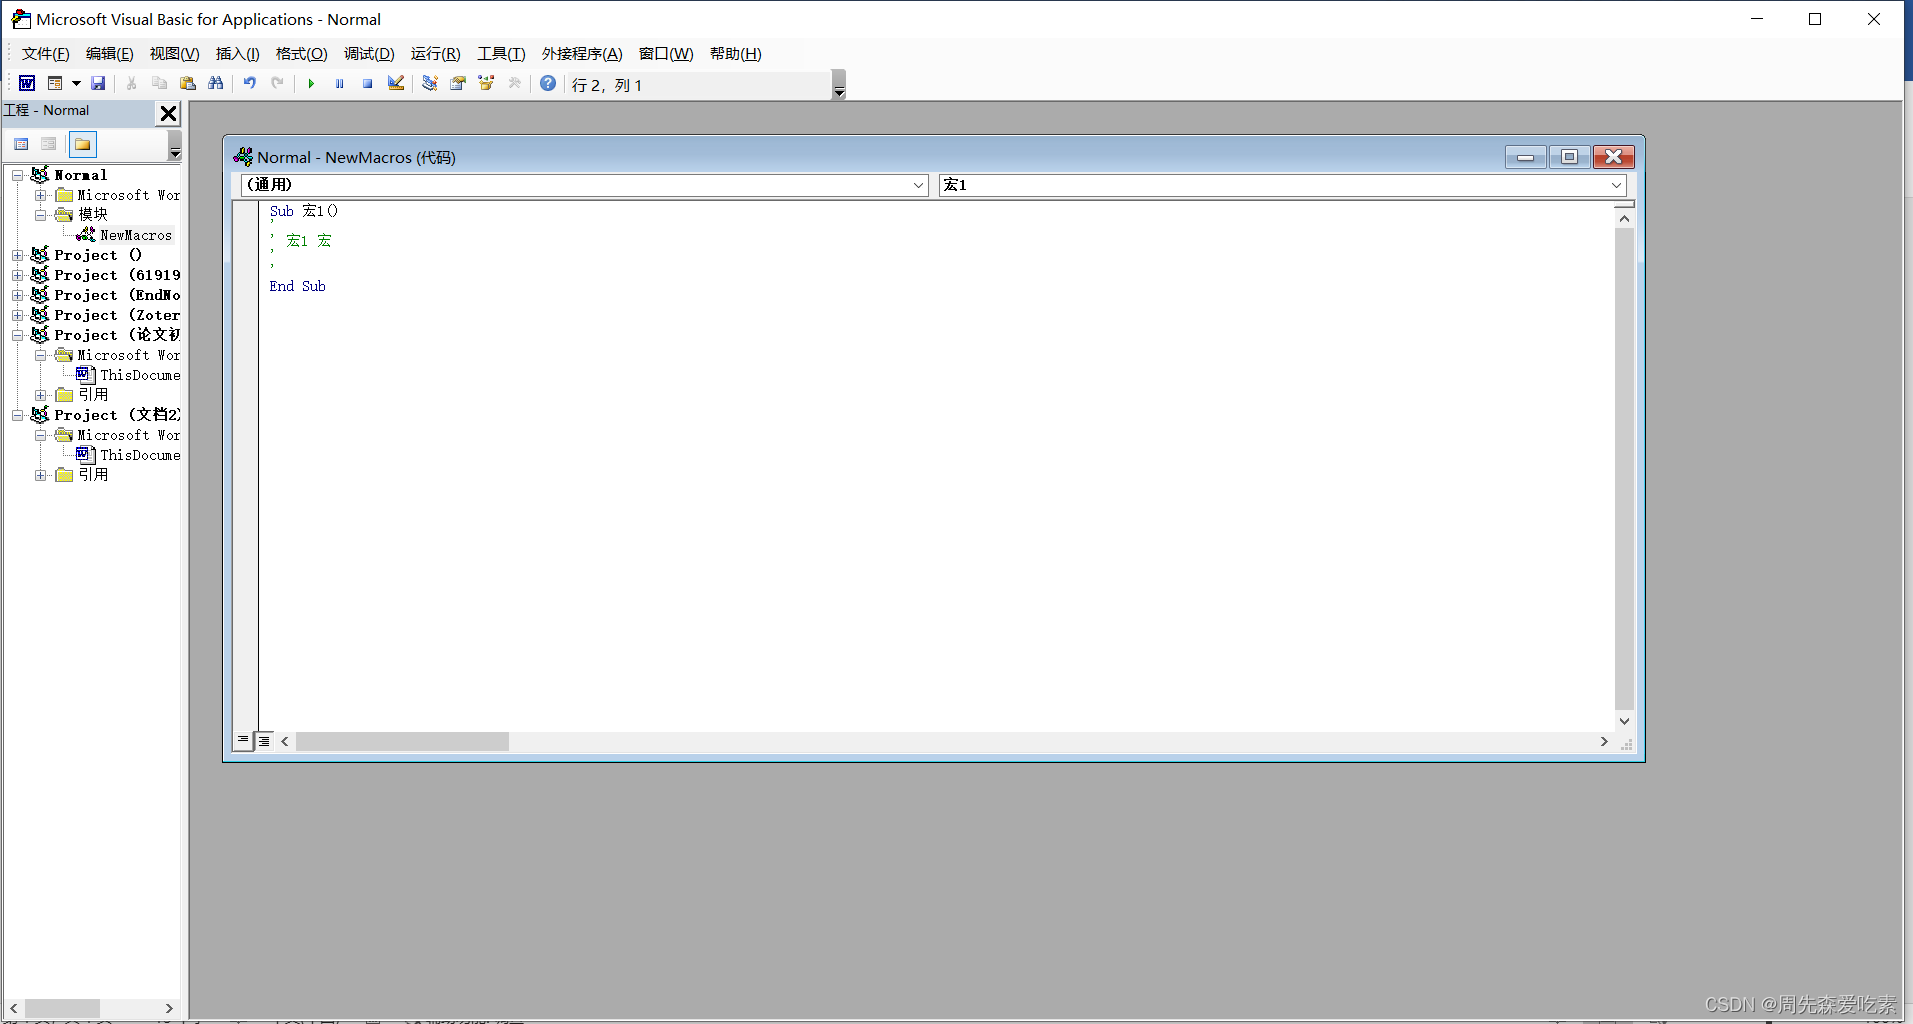This screenshot has width=1913, height=1024.
Task: Switch to Microsoft Word view icon
Action: [x=27, y=83]
